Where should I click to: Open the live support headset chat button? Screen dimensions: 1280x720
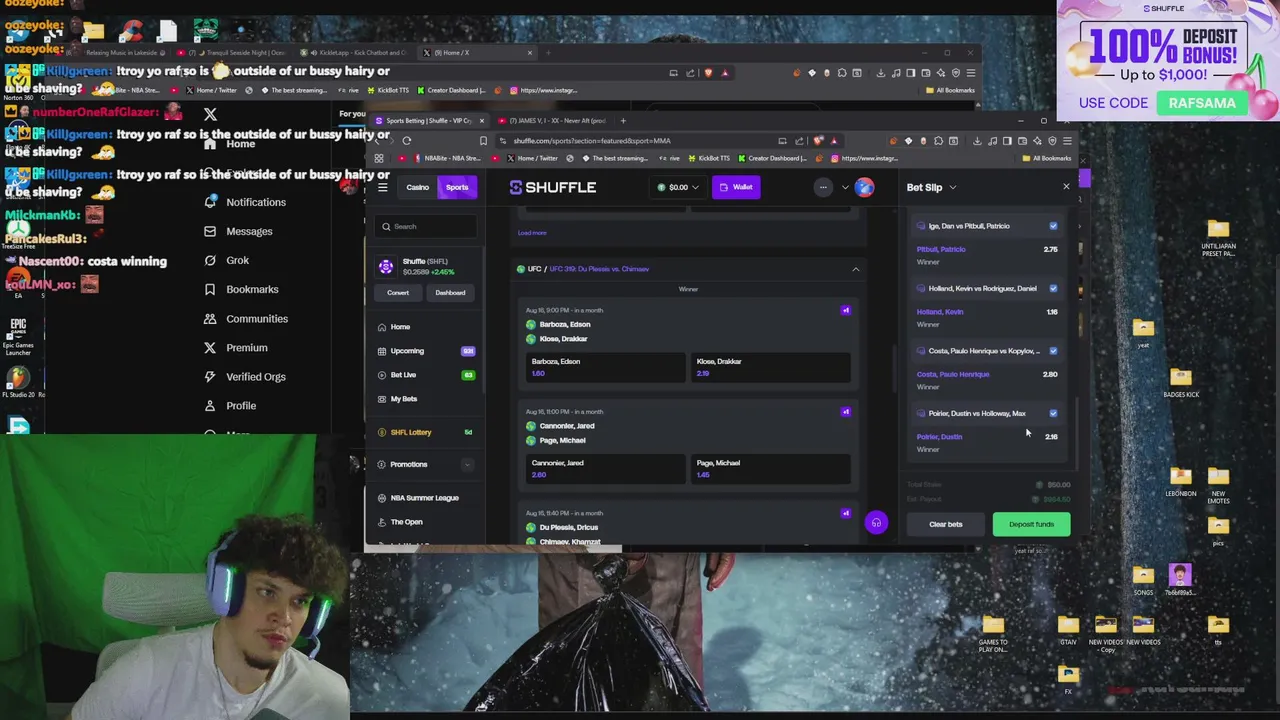(x=876, y=523)
